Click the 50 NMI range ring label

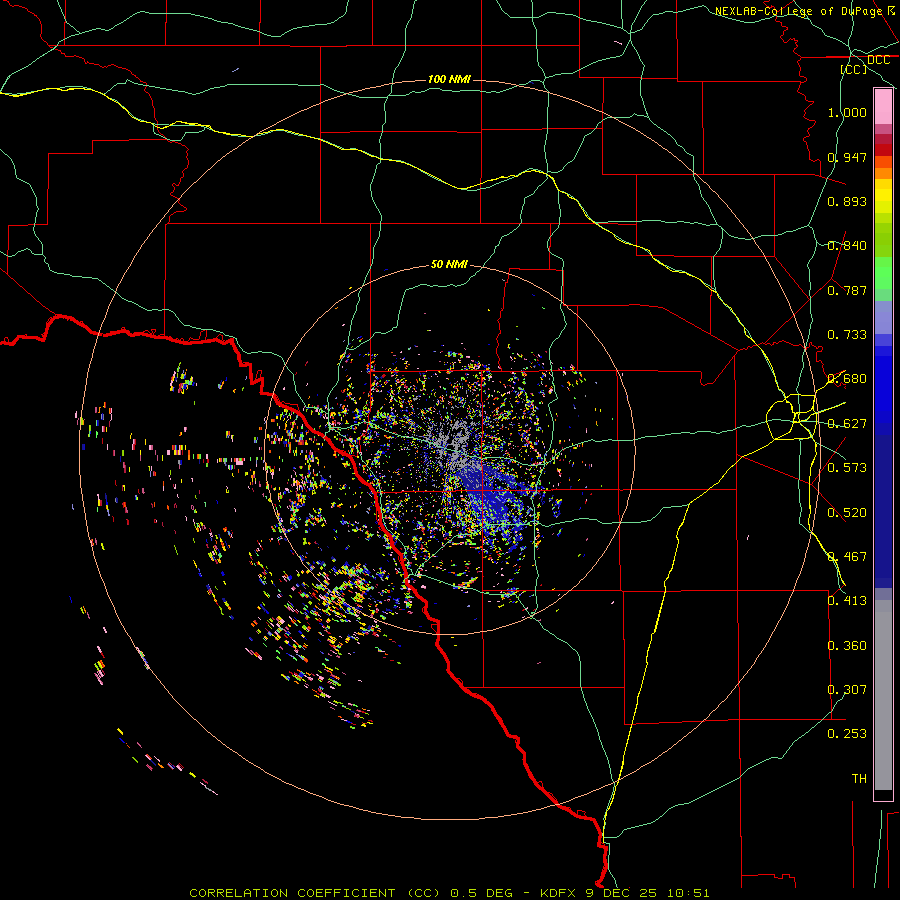click(x=449, y=264)
